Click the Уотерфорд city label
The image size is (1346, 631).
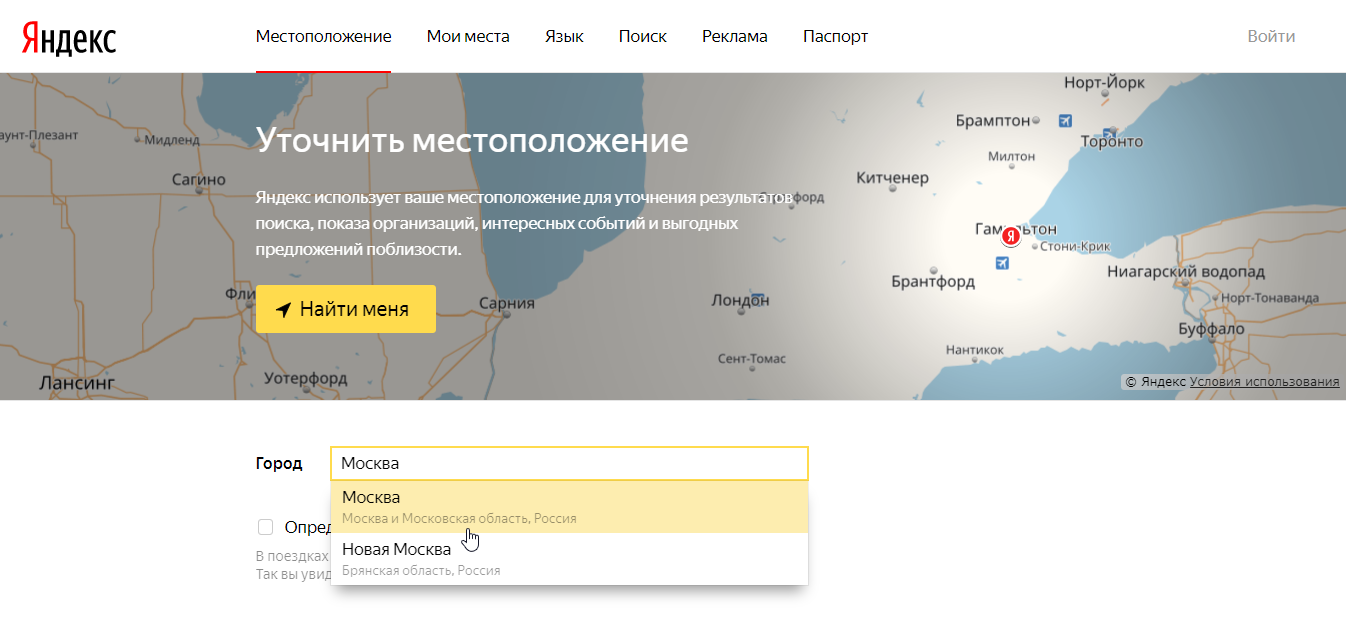coord(306,378)
